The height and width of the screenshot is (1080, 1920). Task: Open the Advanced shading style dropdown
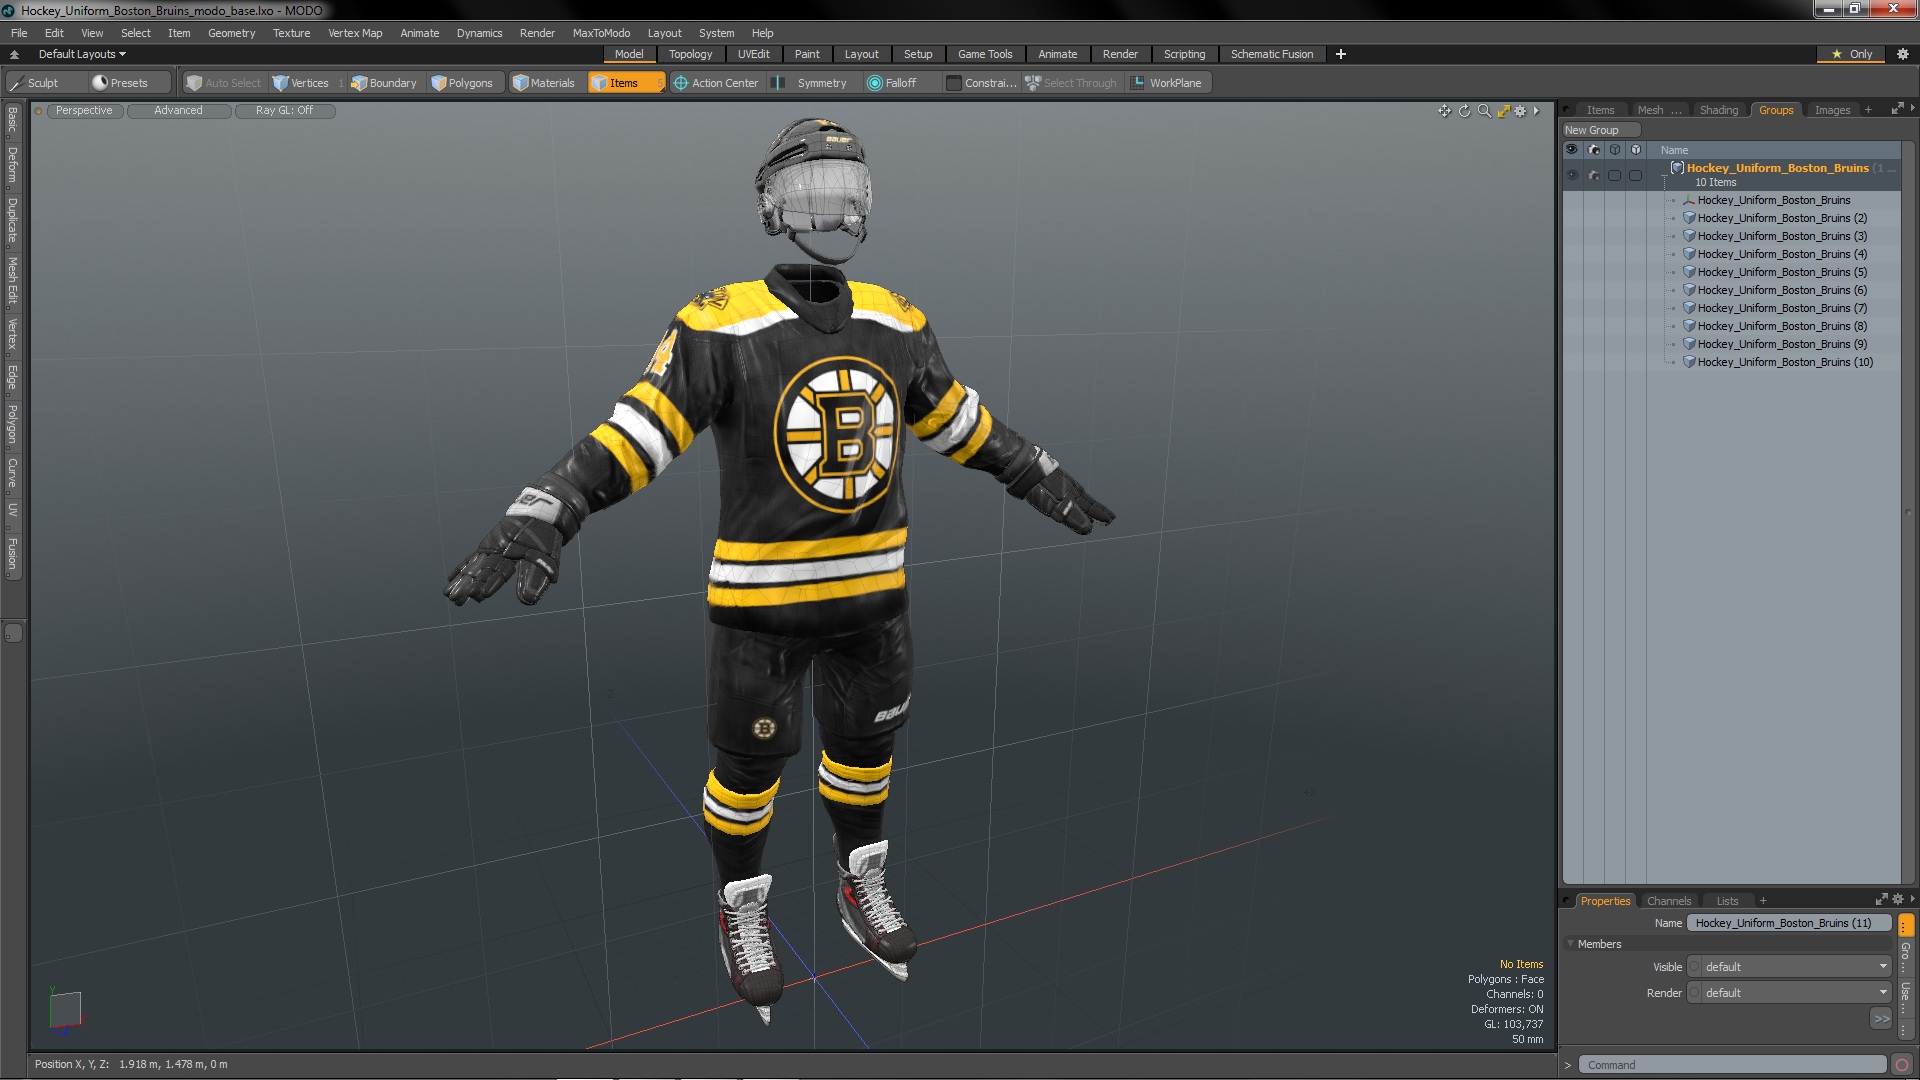point(178,111)
